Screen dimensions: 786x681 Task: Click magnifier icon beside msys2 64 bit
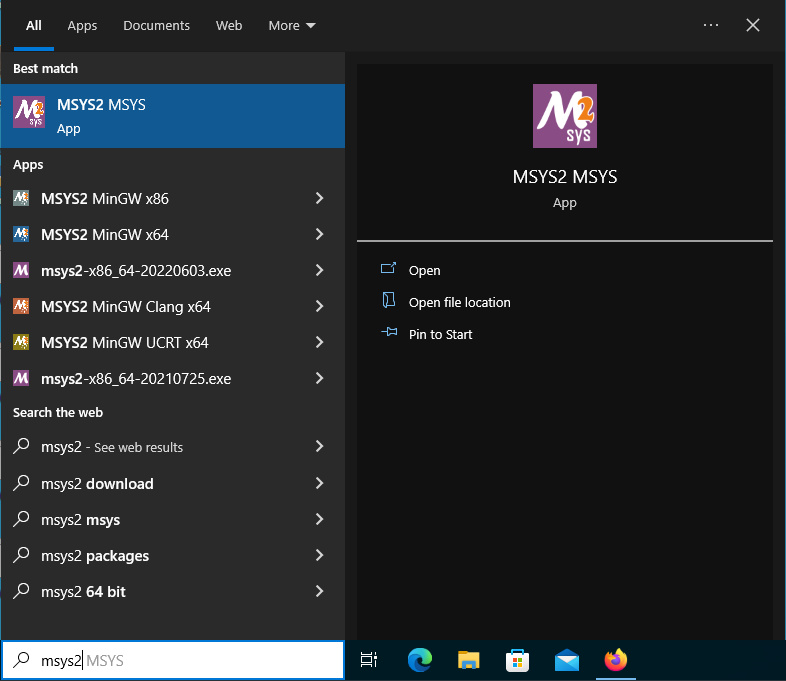pyautogui.click(x=21, y=591)
